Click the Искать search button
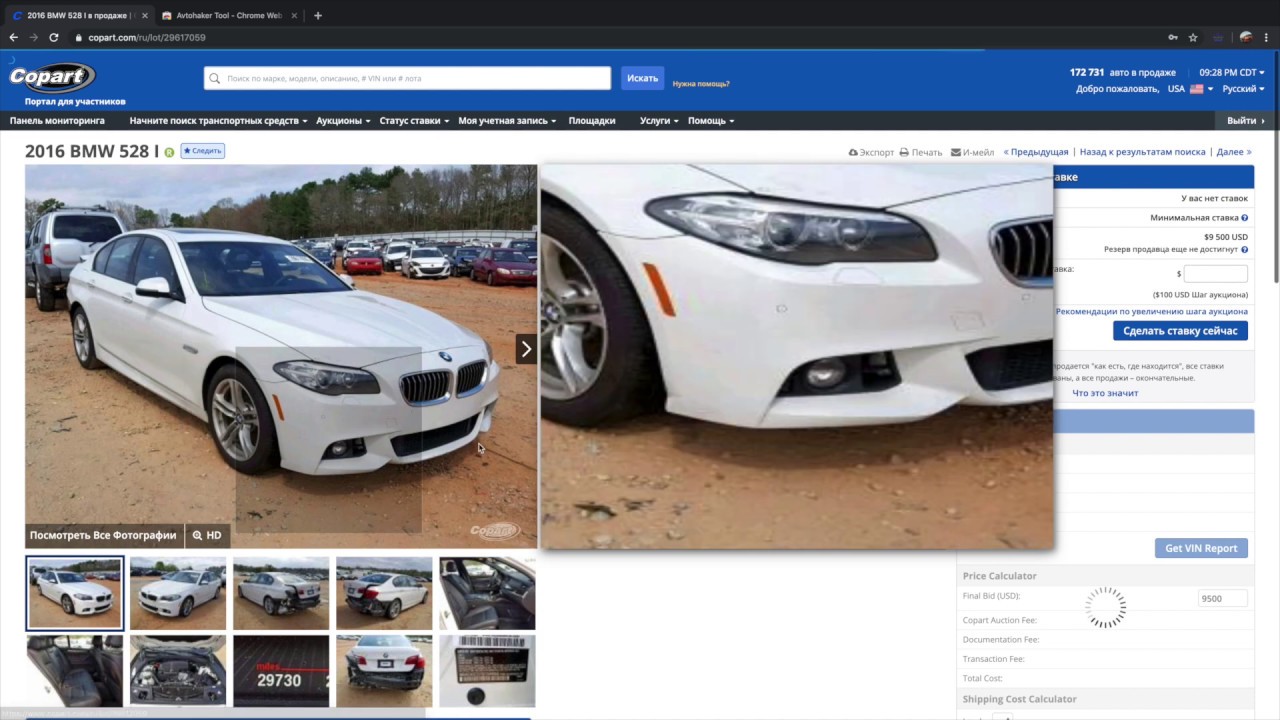The image size is (1280, 720). click(642, 78)
